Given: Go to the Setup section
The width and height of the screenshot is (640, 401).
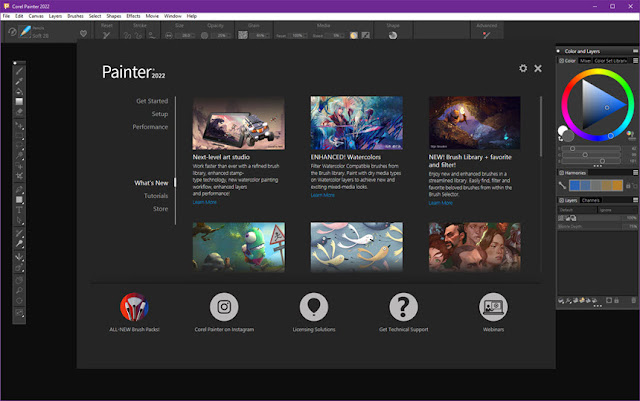Looking at the screenshot, I should 160,114.
